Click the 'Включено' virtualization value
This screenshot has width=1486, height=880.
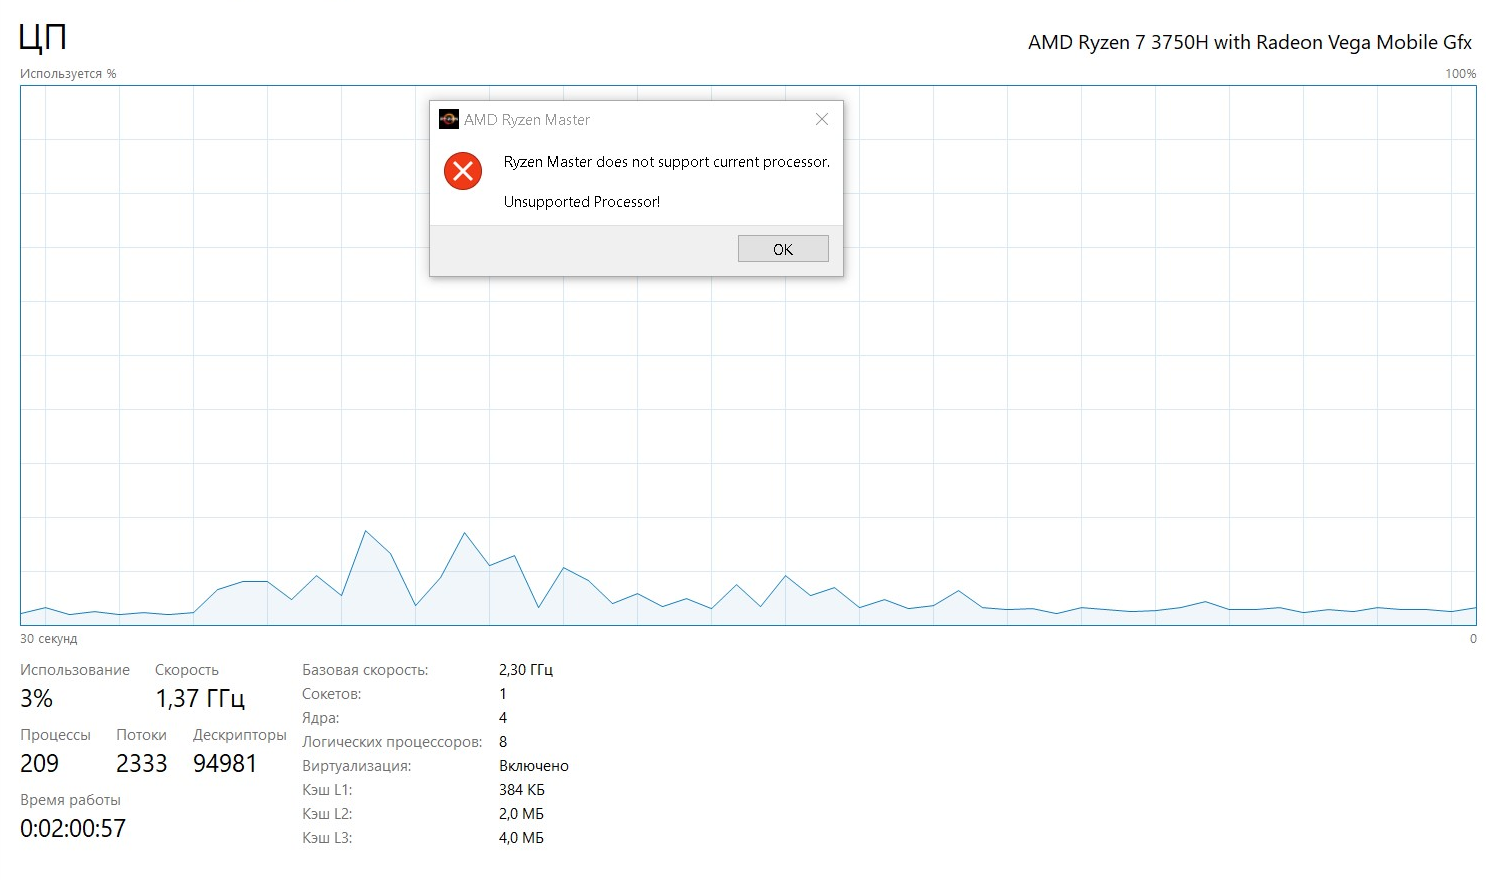(x=534, y=766)
